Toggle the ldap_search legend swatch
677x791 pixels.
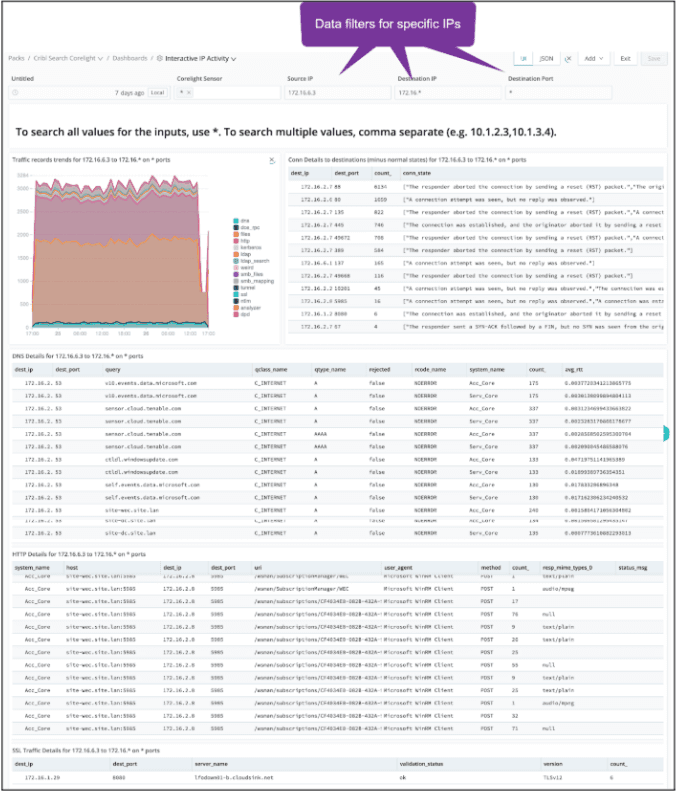(236, 261)
